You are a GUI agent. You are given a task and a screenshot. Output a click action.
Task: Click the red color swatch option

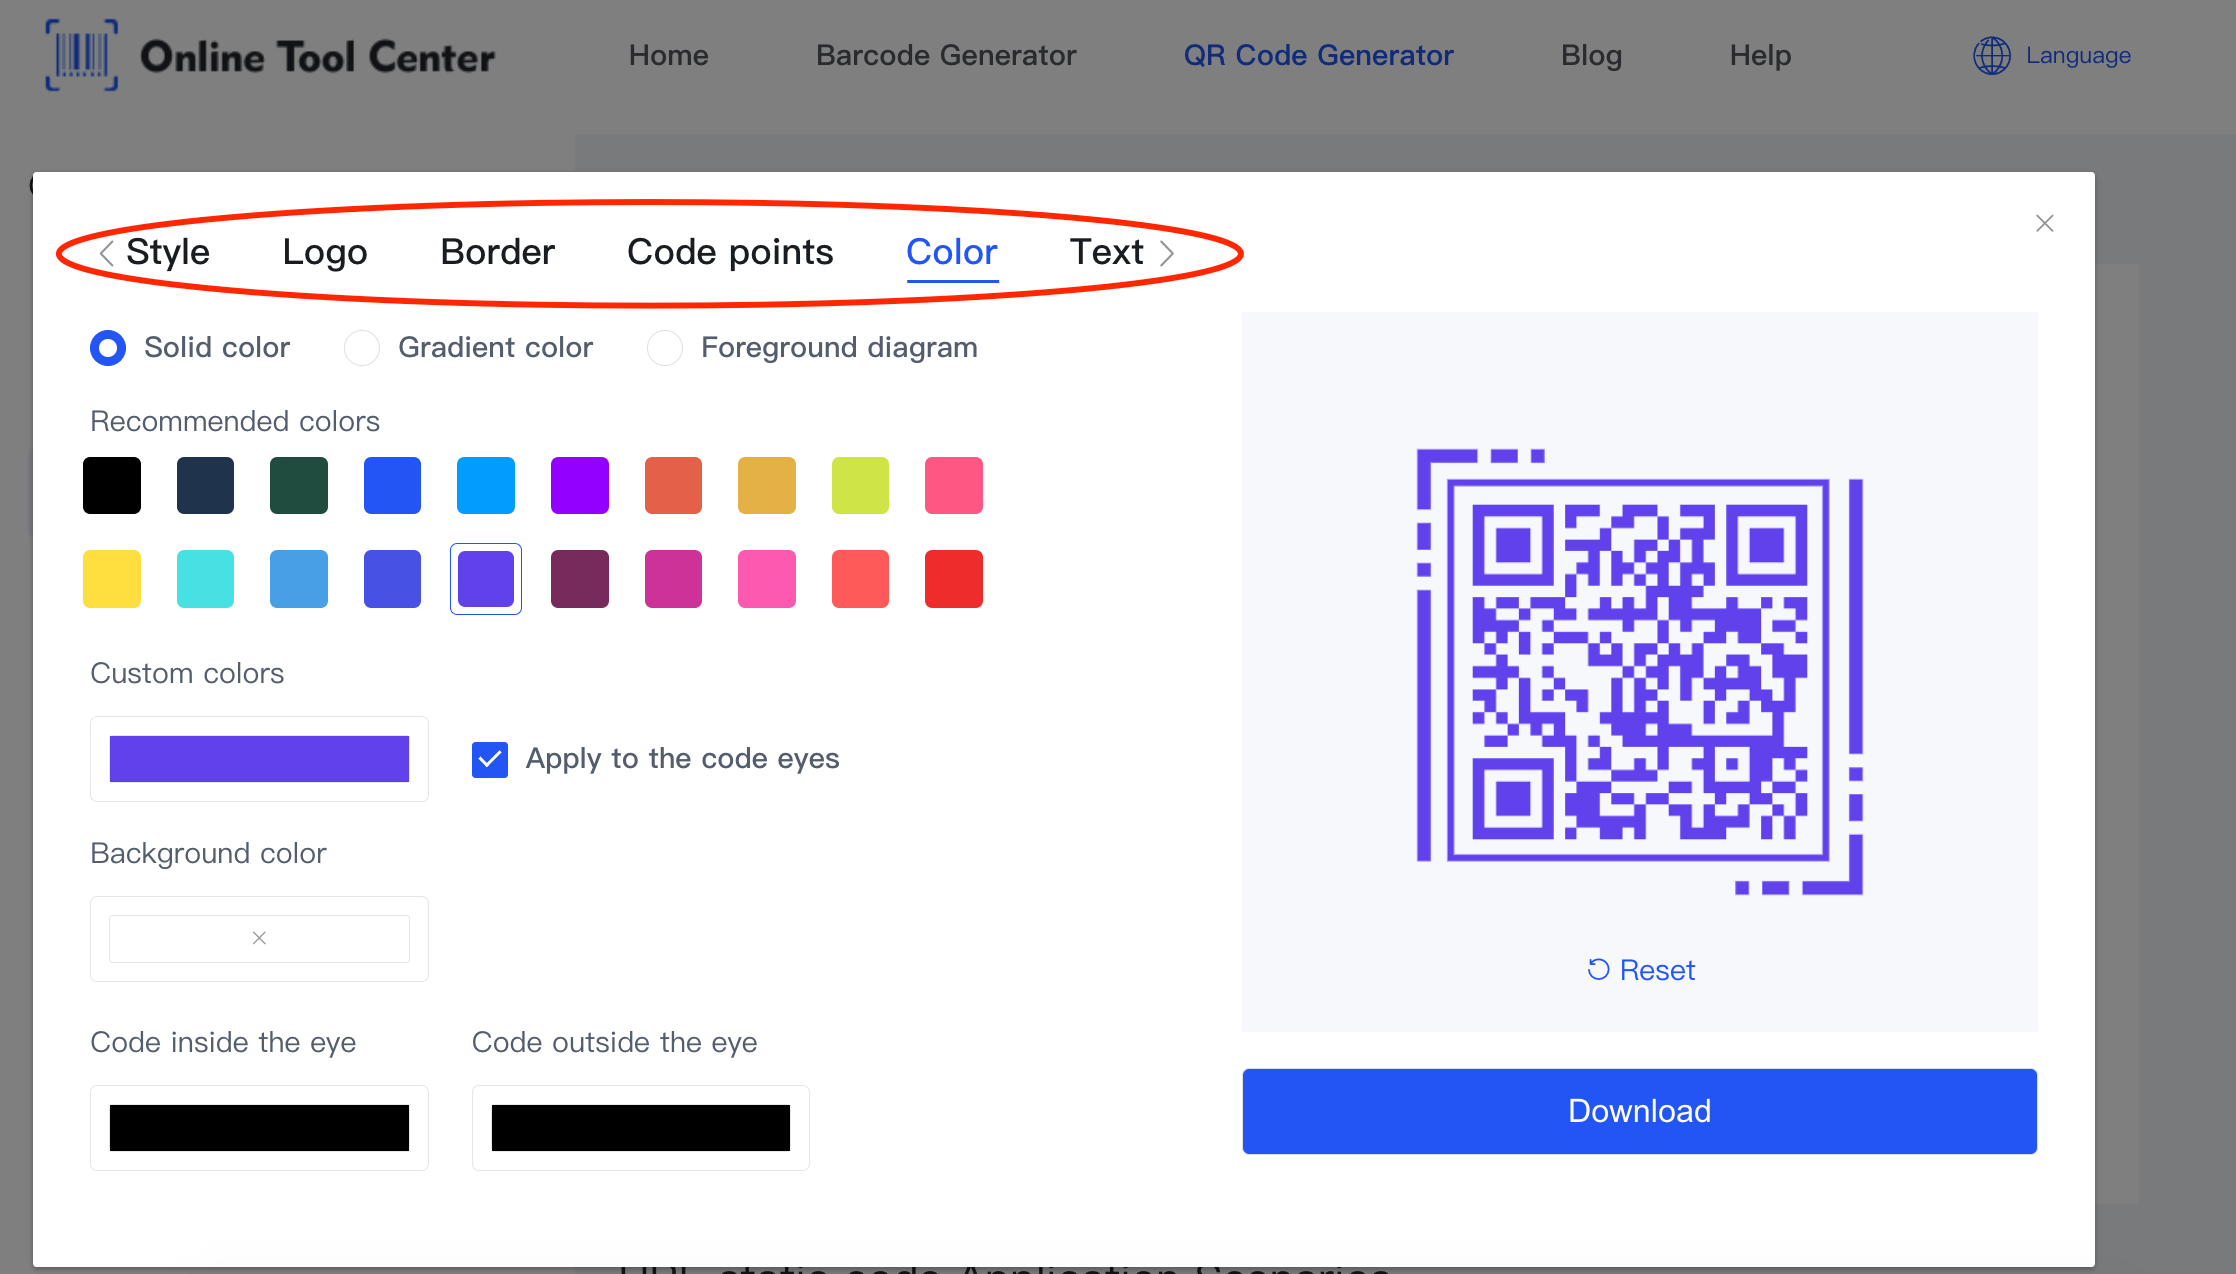tap(954, 579)
